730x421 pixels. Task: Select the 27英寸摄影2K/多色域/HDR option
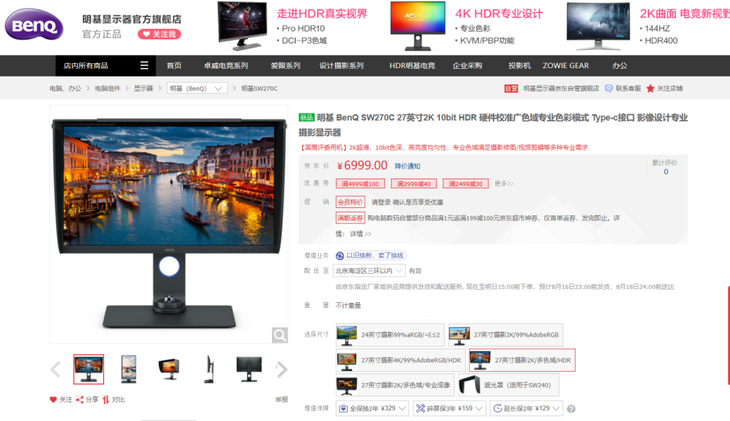click(522, 360)
